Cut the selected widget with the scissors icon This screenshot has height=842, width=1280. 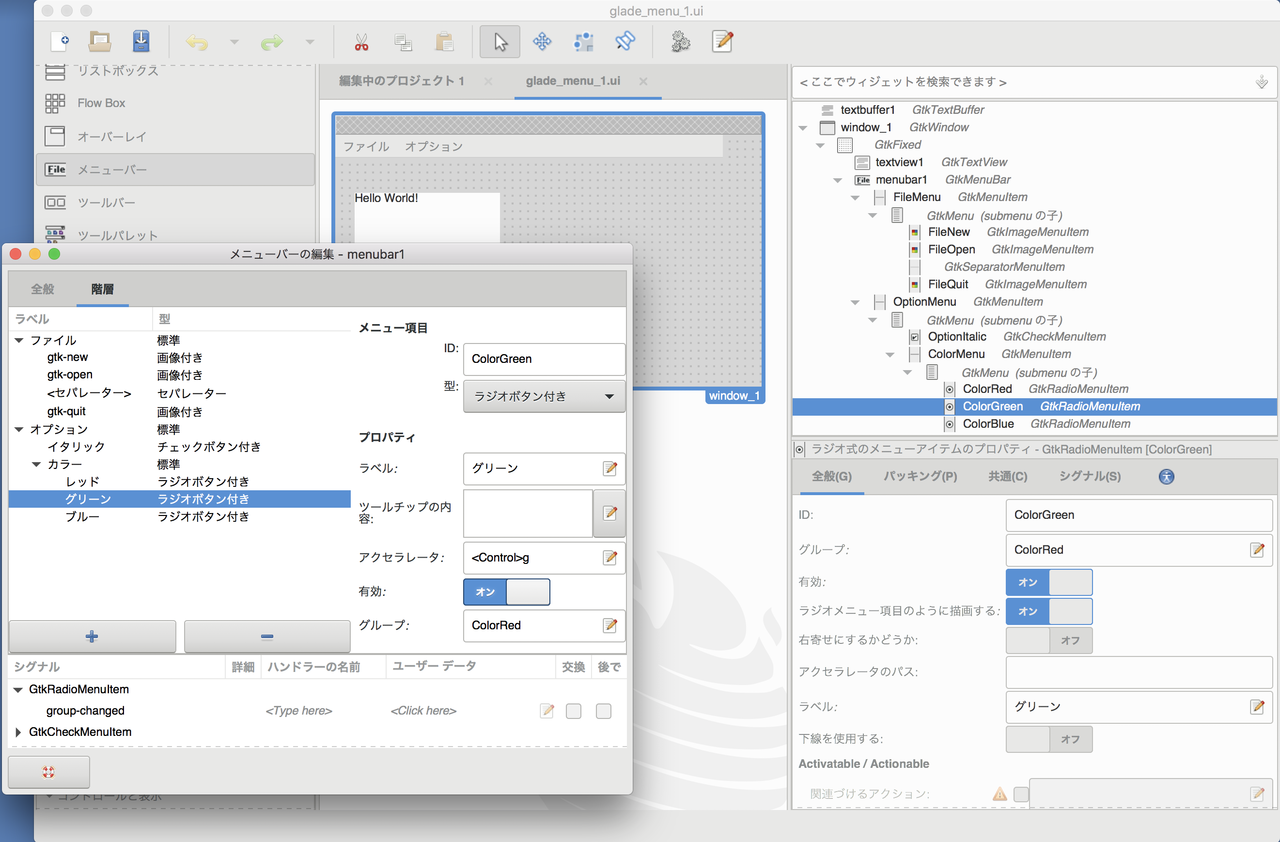pos(361,41)
